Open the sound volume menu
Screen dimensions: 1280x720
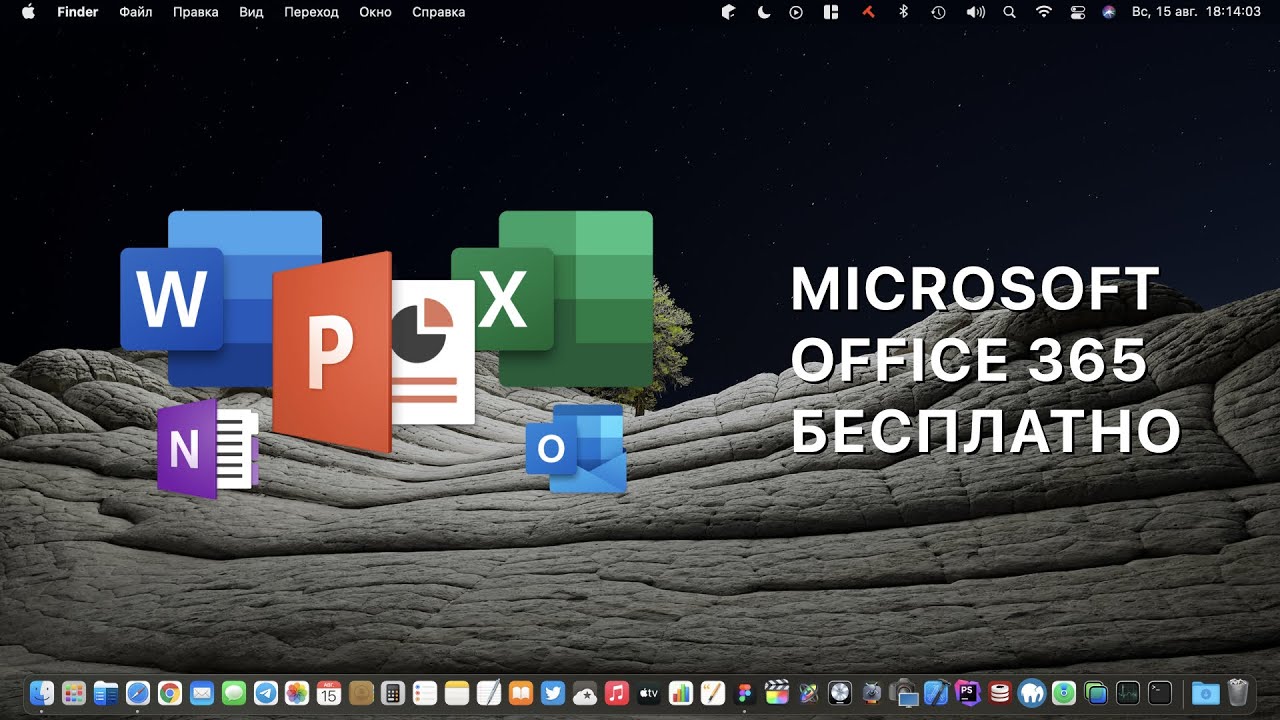coord(974,12)
